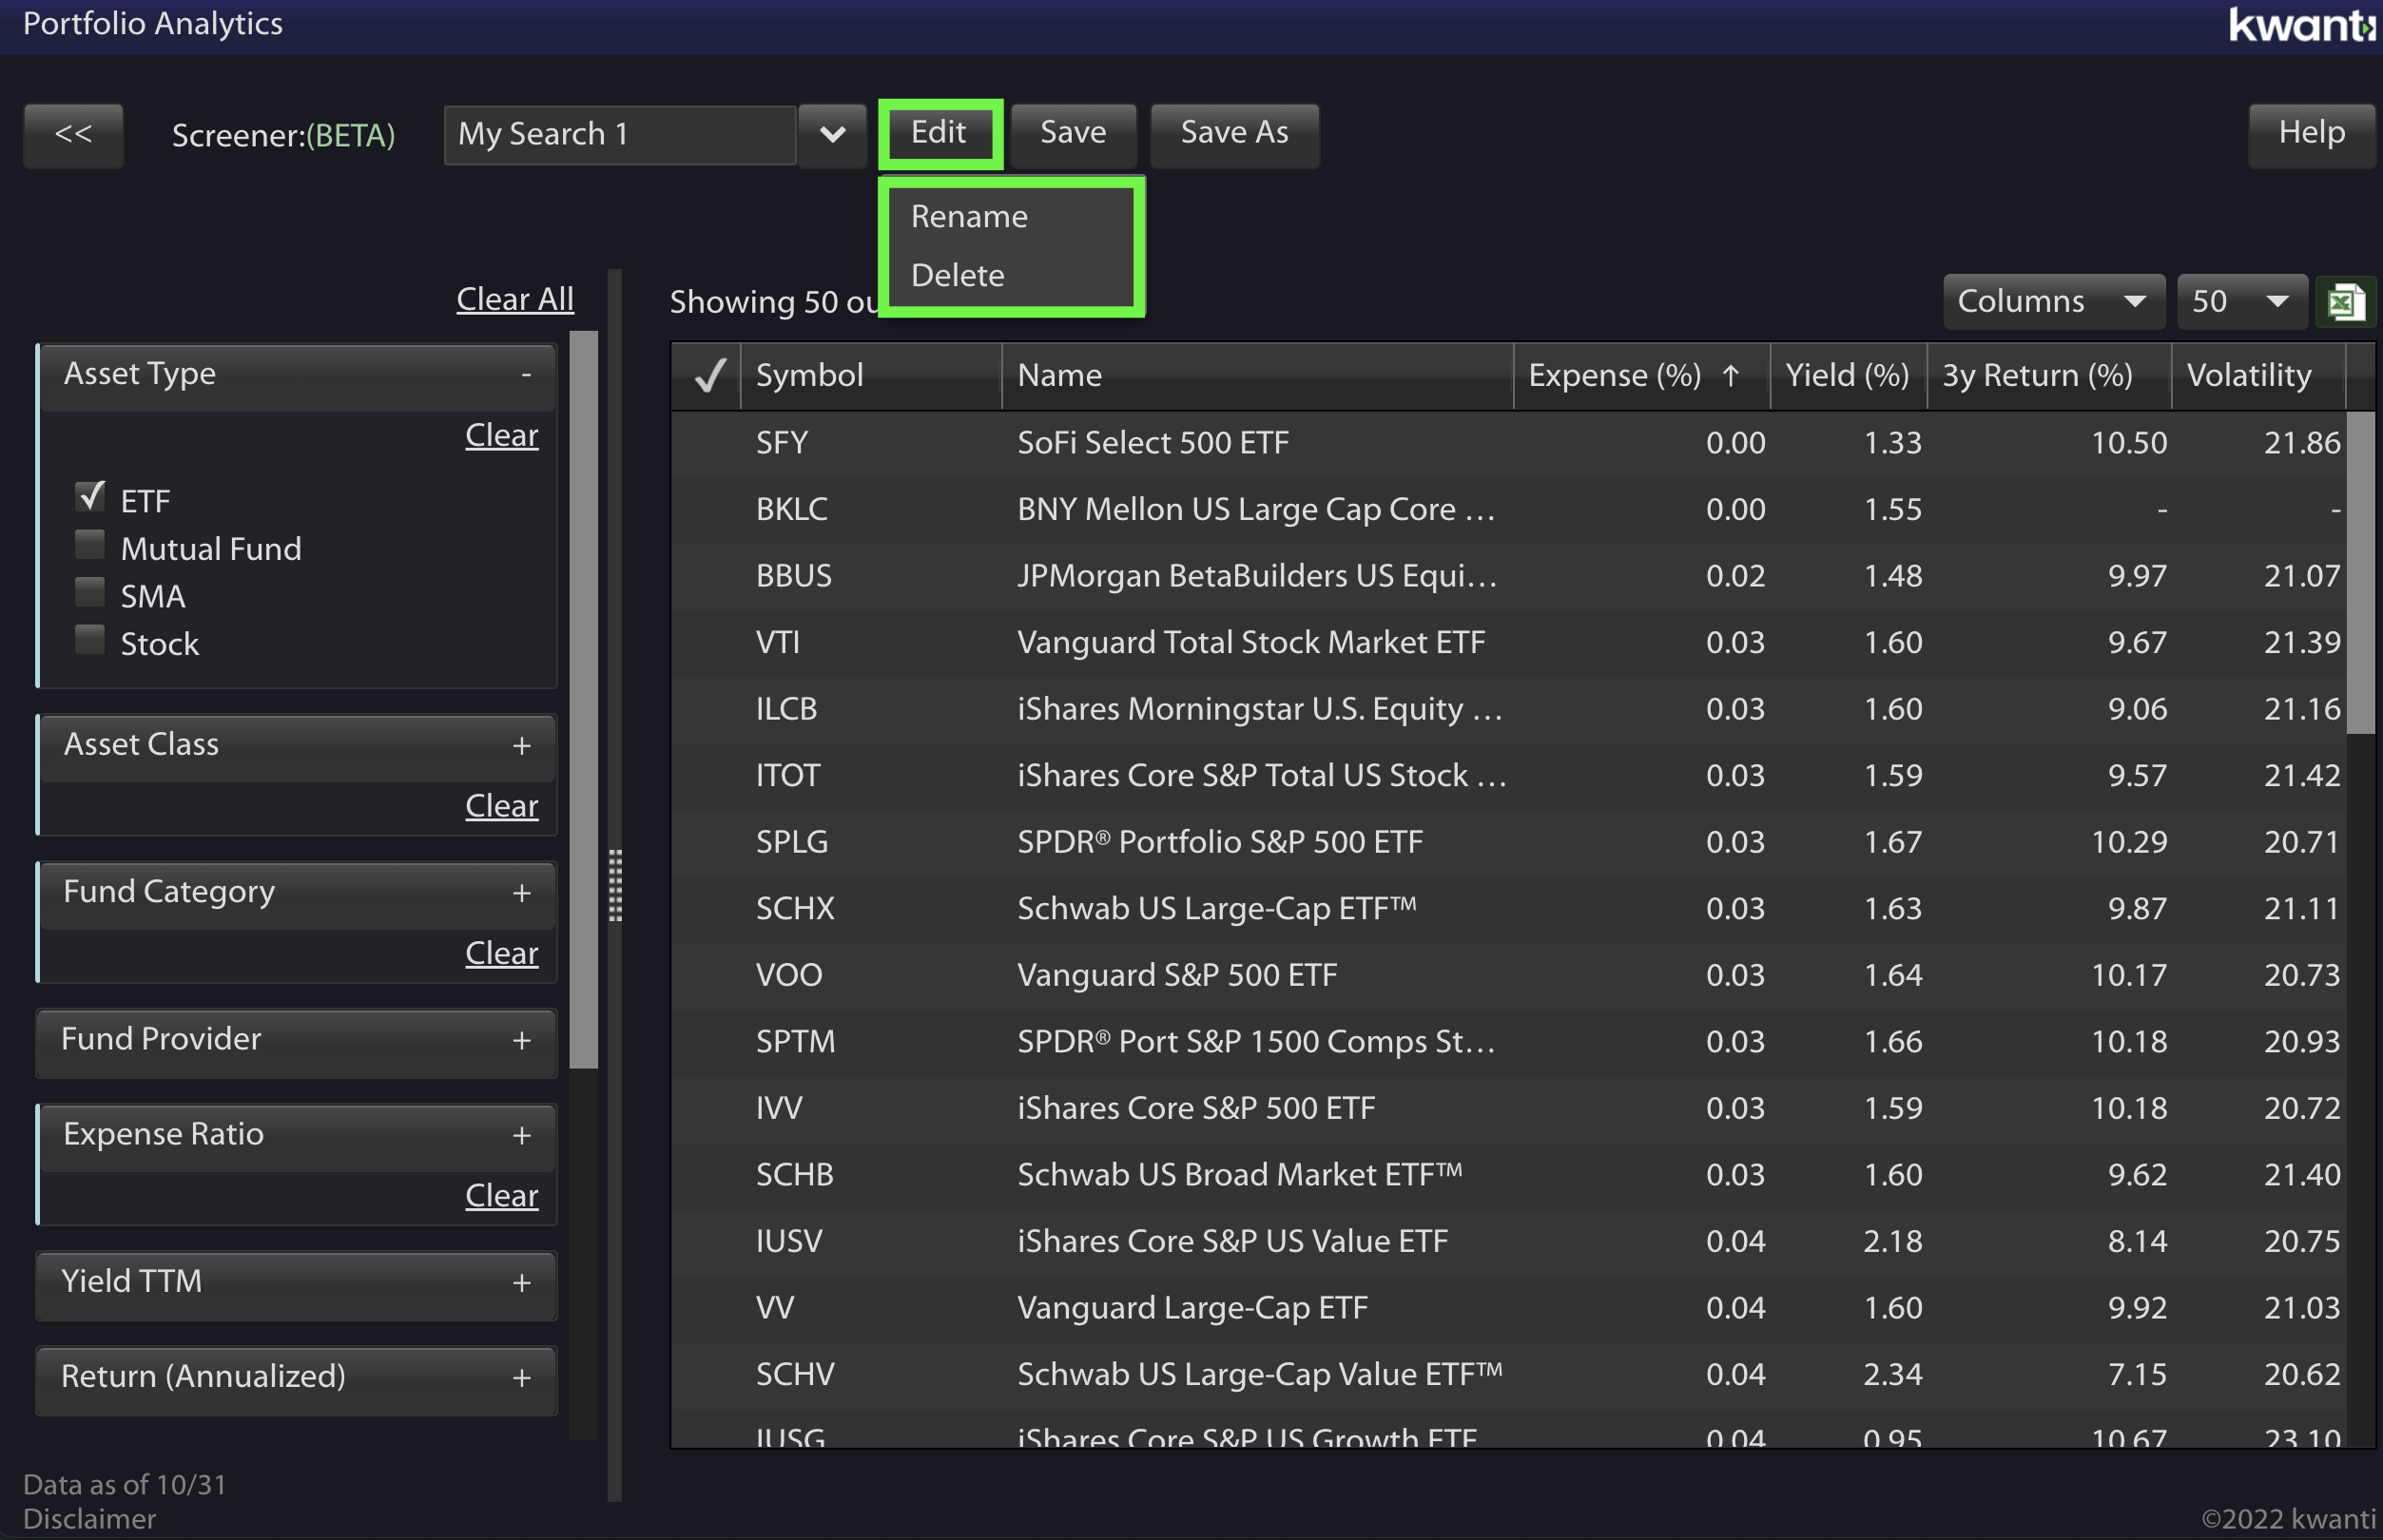Uncheck the ETF asset type
Image resolution: width=2383 pixels, height=1540 pixels.
point(90,496)
